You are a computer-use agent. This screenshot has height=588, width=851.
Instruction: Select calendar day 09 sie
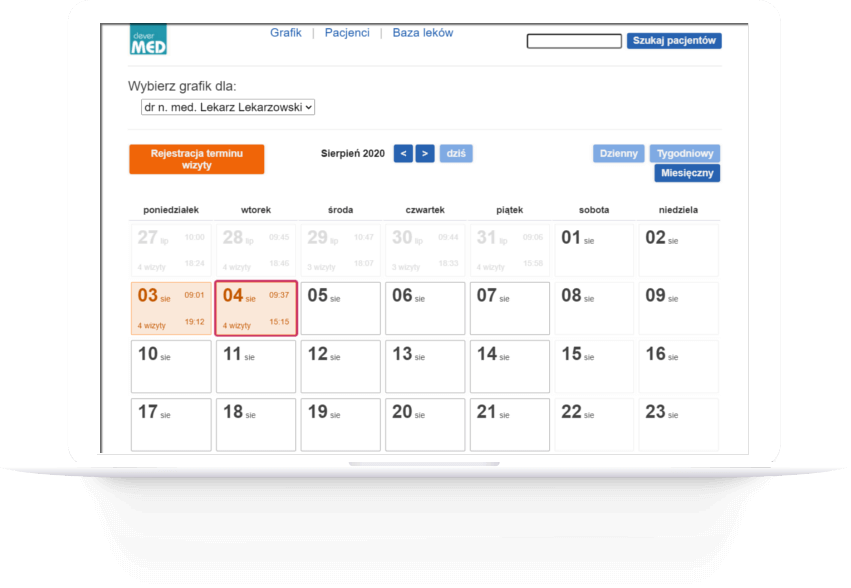click(678, 308)
